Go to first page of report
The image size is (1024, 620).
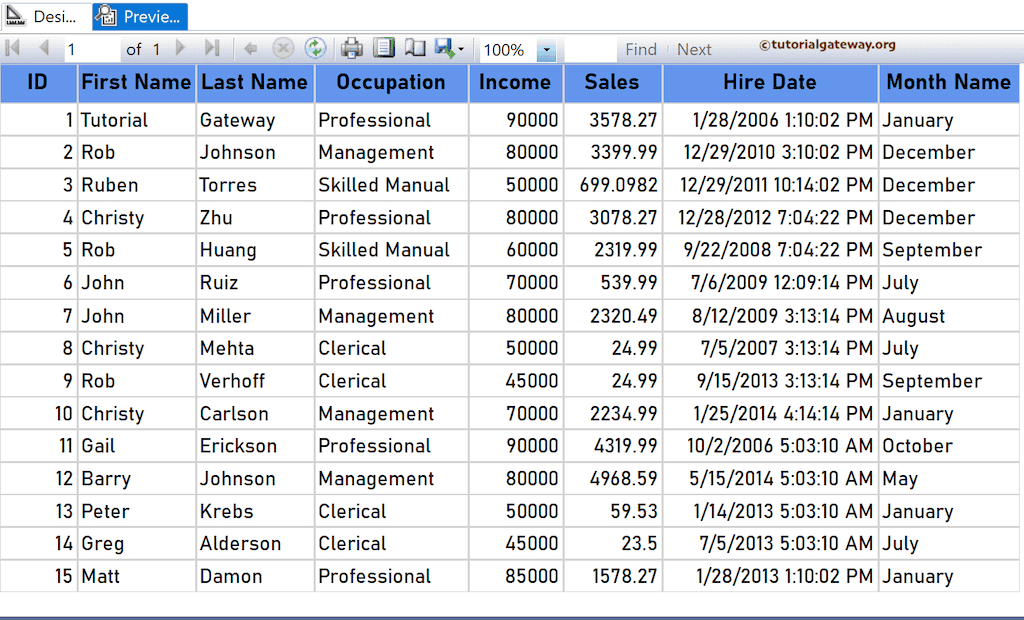12,48
